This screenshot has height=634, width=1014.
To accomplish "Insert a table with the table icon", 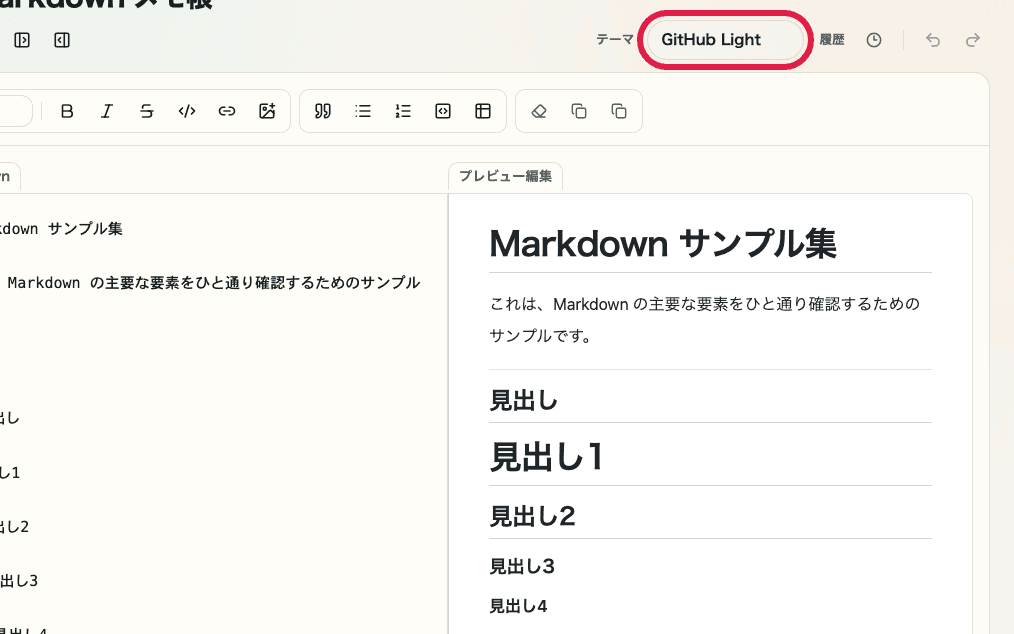I will point(483,111).
